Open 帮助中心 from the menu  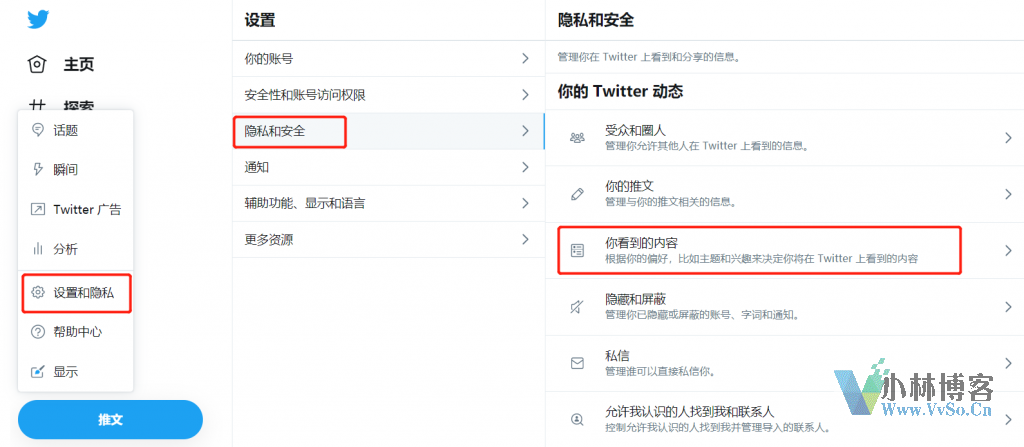tap(76, 332)
